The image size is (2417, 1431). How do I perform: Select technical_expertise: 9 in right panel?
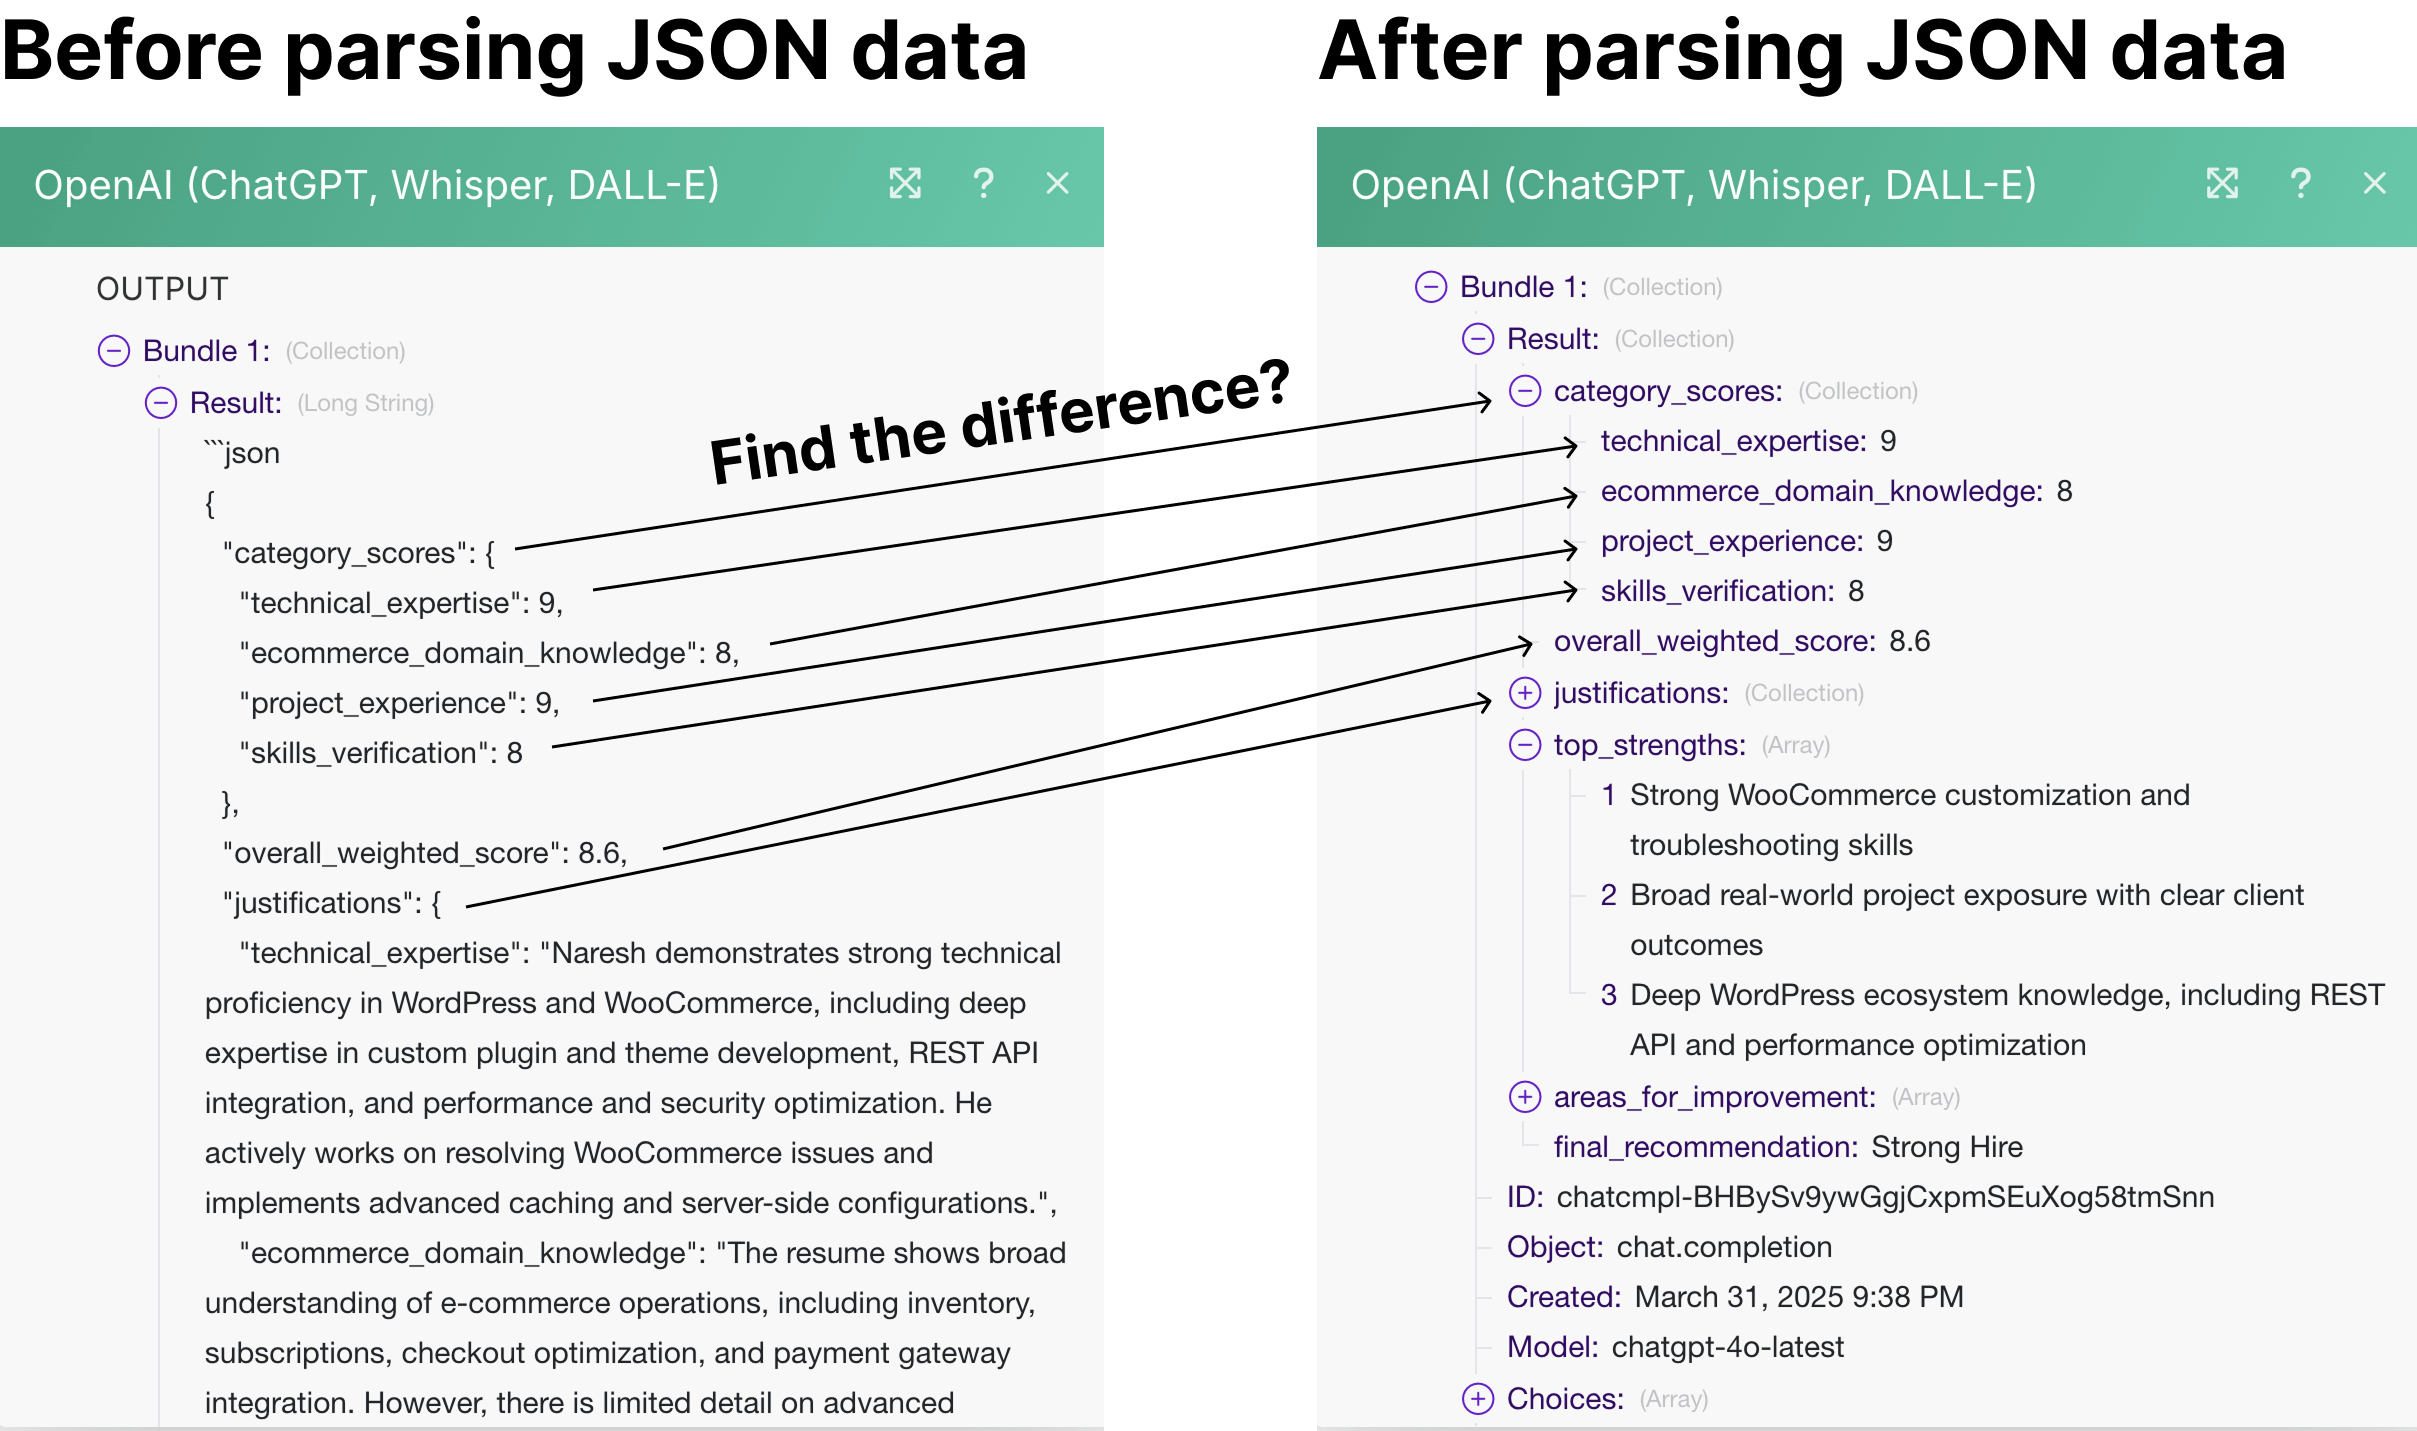click(x=1748, y=441)
